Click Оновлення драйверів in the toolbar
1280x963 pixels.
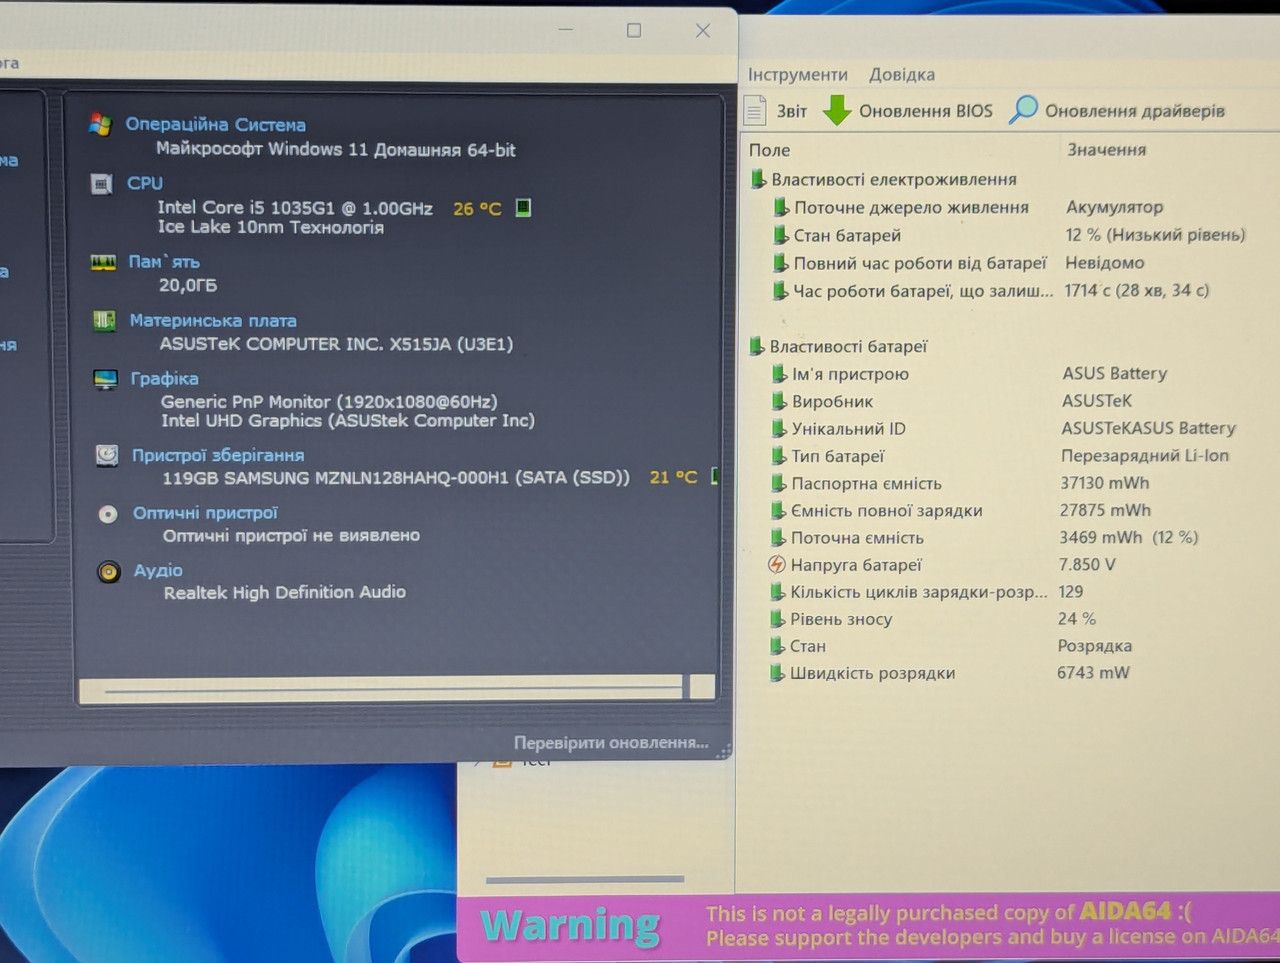(1117, 111)
